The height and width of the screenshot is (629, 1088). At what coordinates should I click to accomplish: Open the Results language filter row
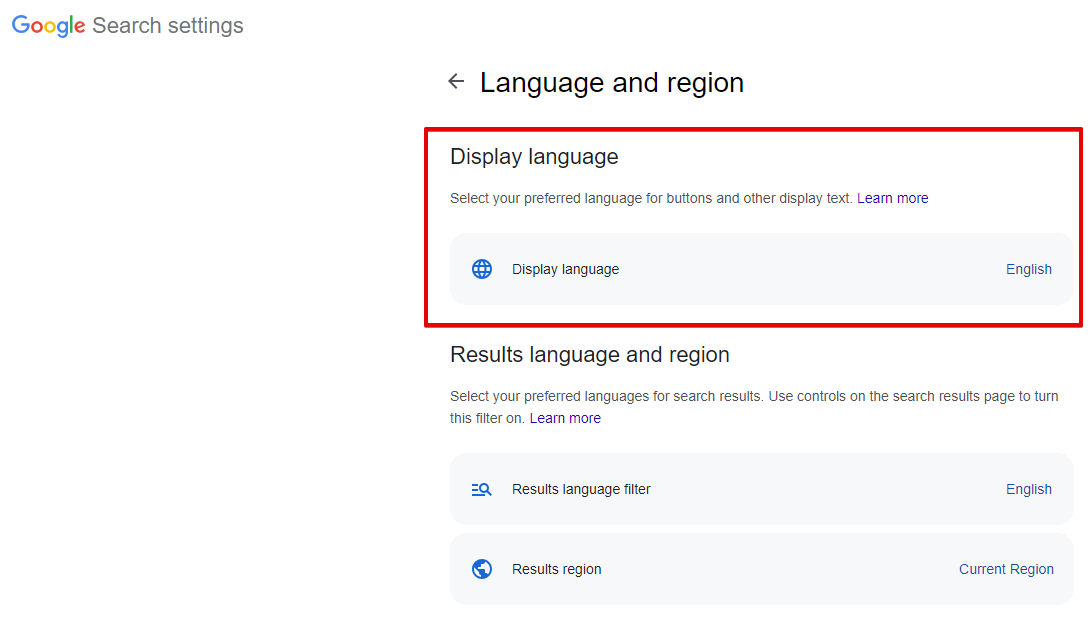point(762,489)
